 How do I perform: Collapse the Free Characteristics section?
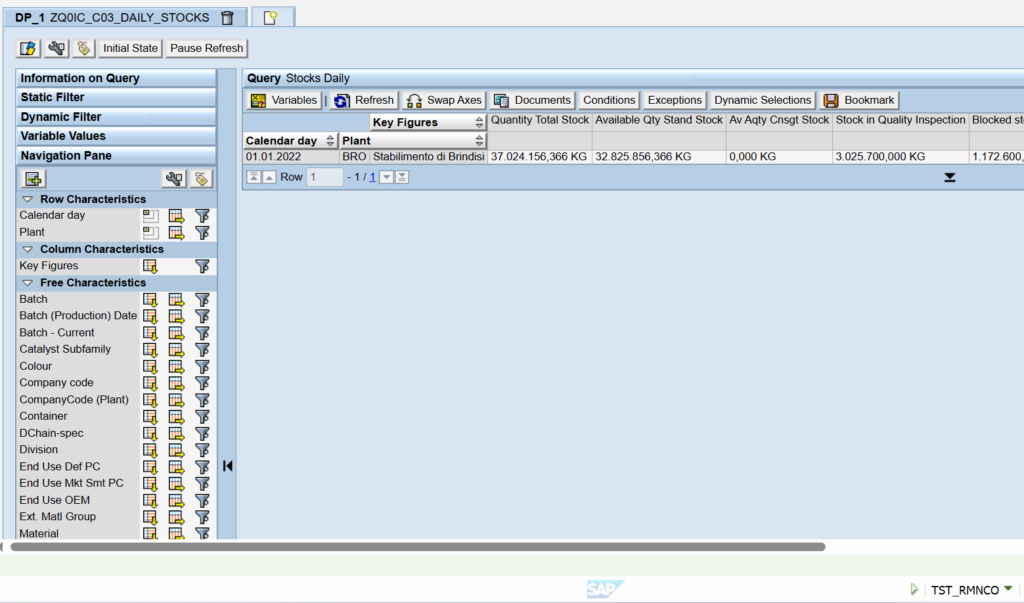28,283
